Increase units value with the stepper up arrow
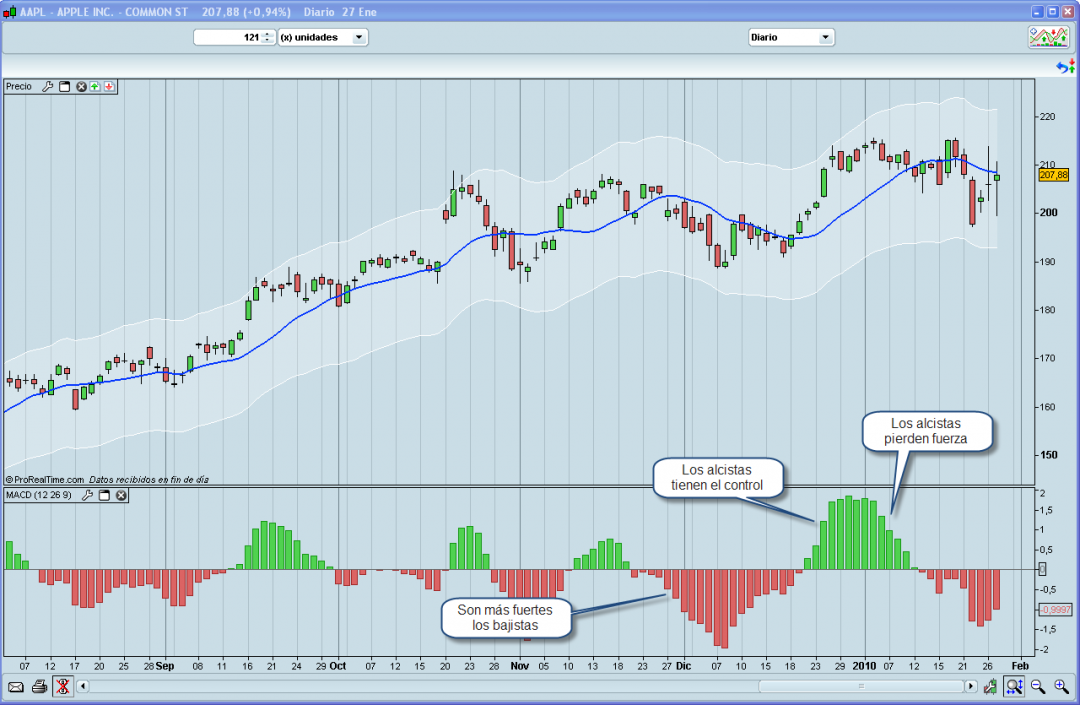Viewport: 1080px width, 705px height. pyautogui.click(x=265, y=34)
